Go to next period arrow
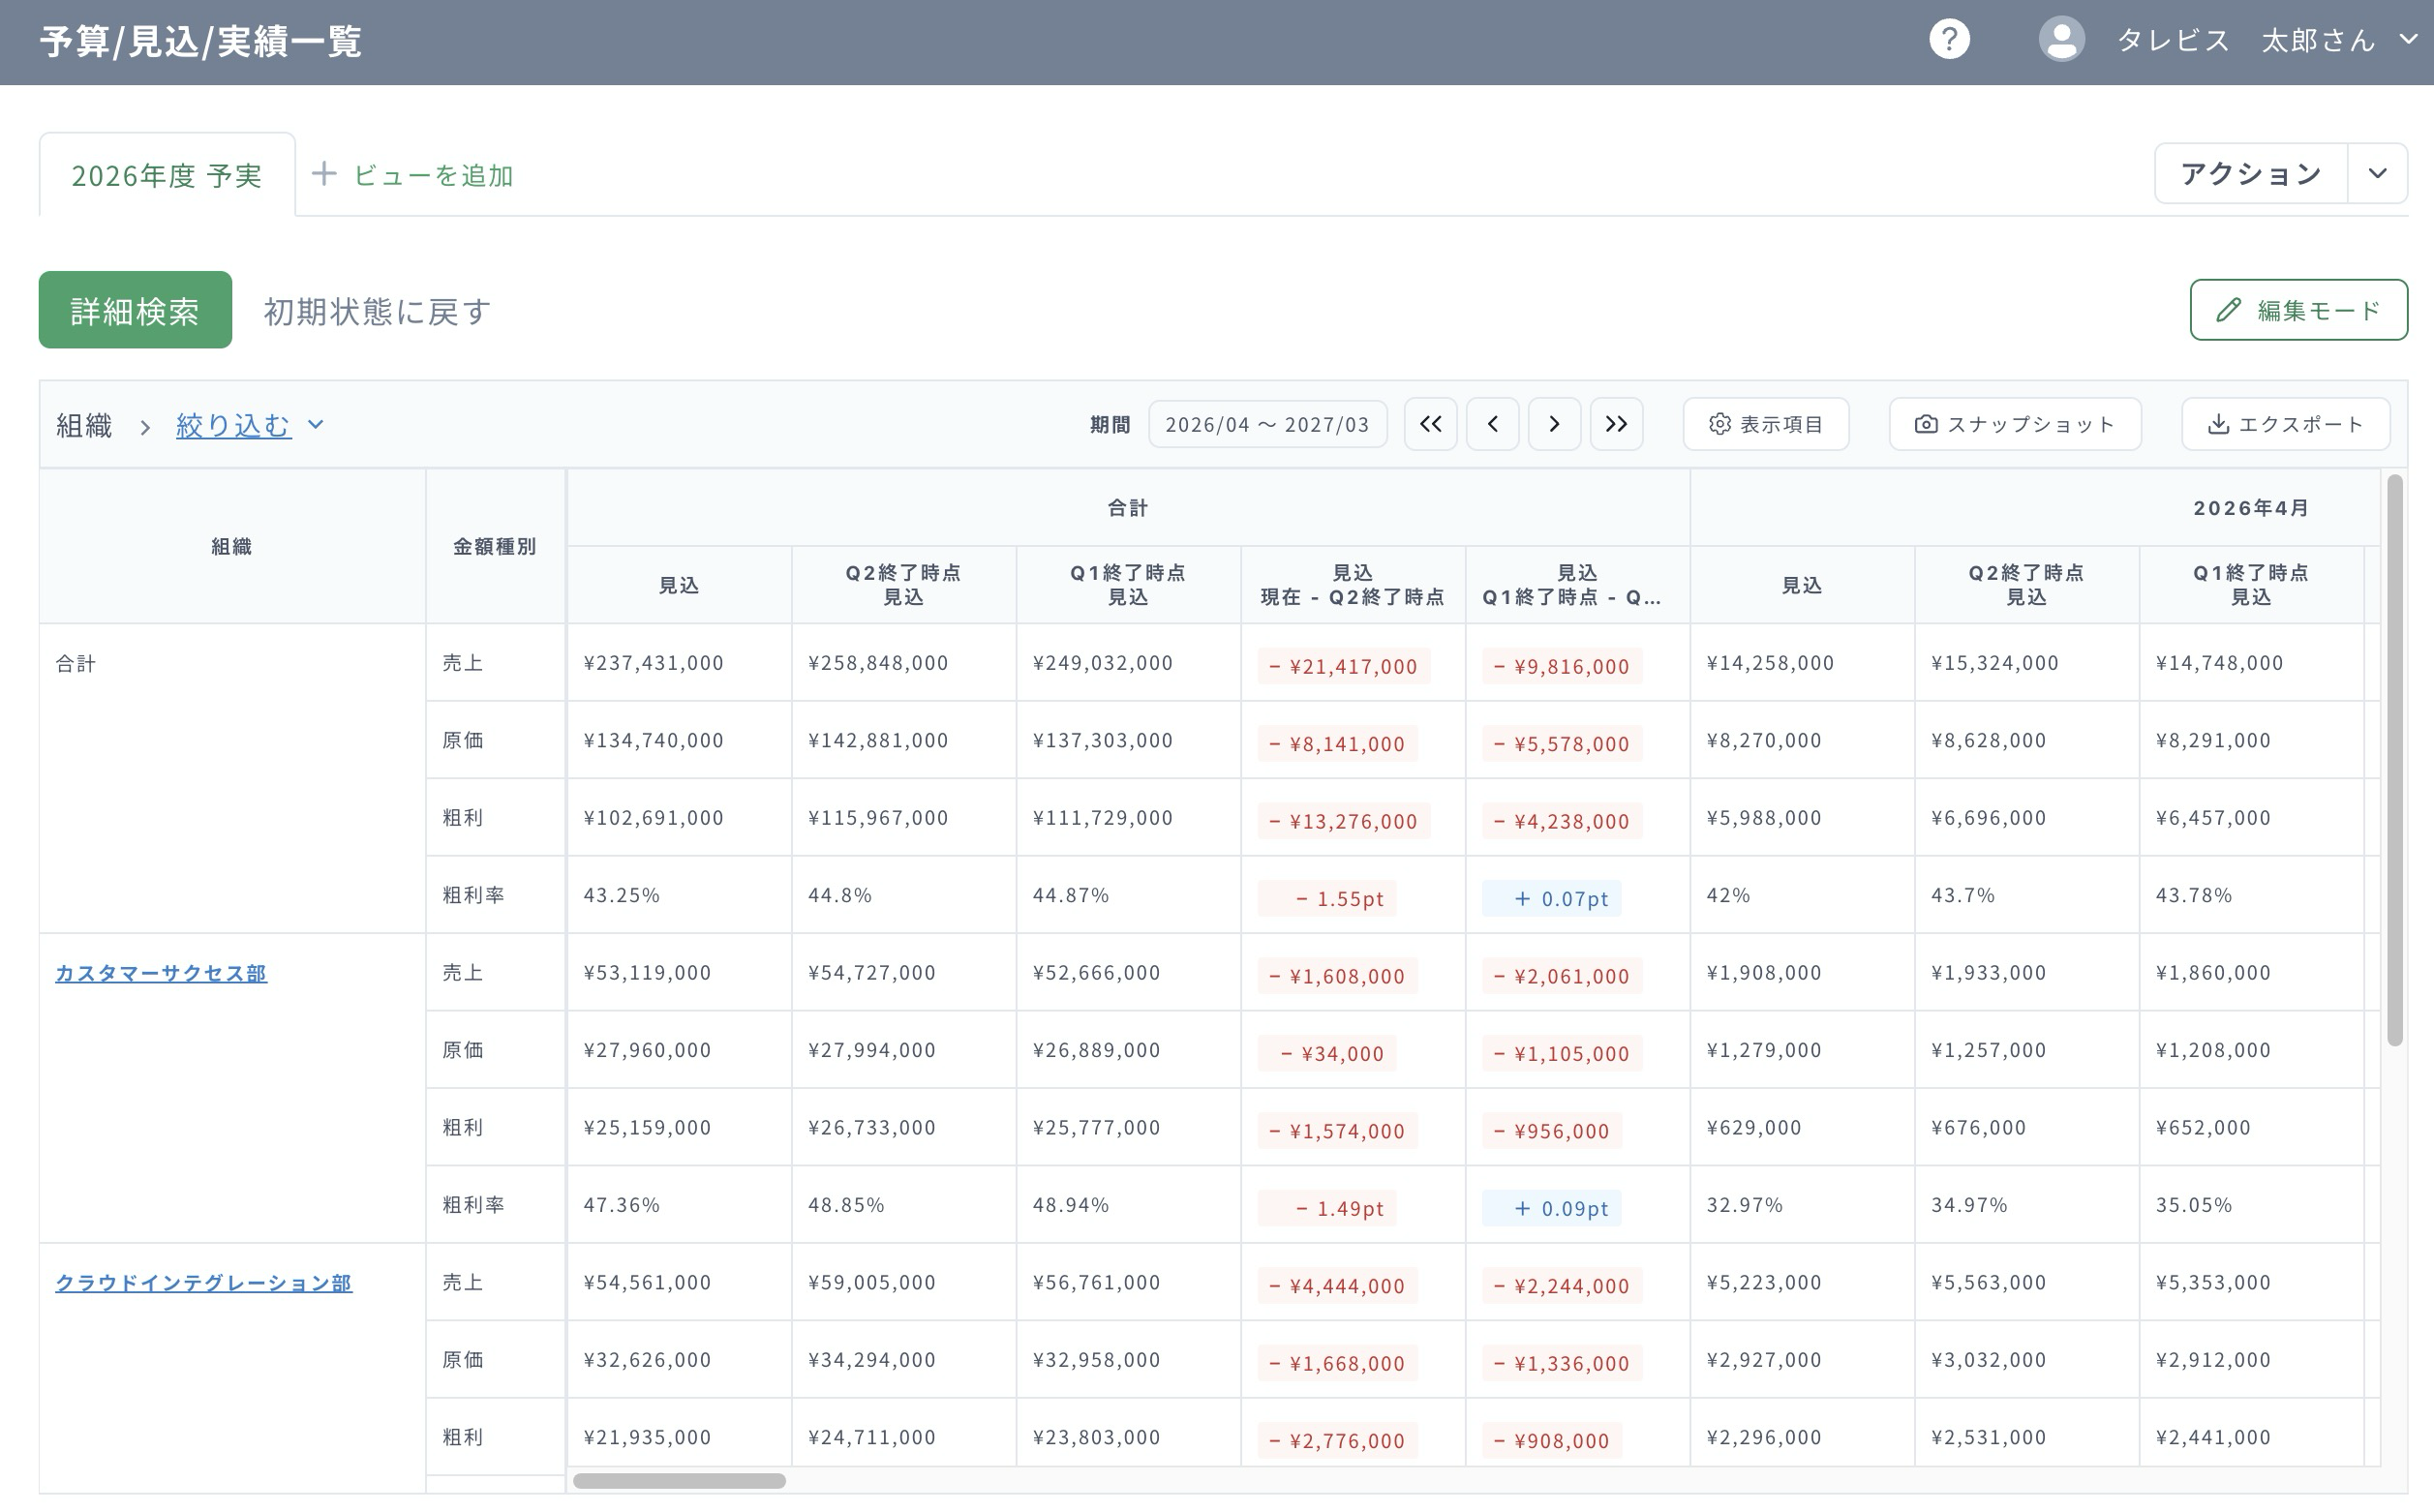 (1554, 424)
